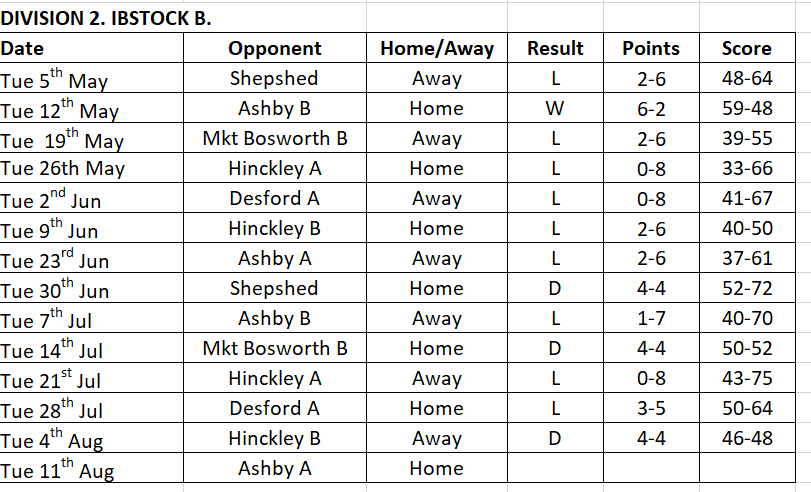Select the 'Tue 23rd Jun' date cell
Screen dimensions: 811x492
[92, 258]
